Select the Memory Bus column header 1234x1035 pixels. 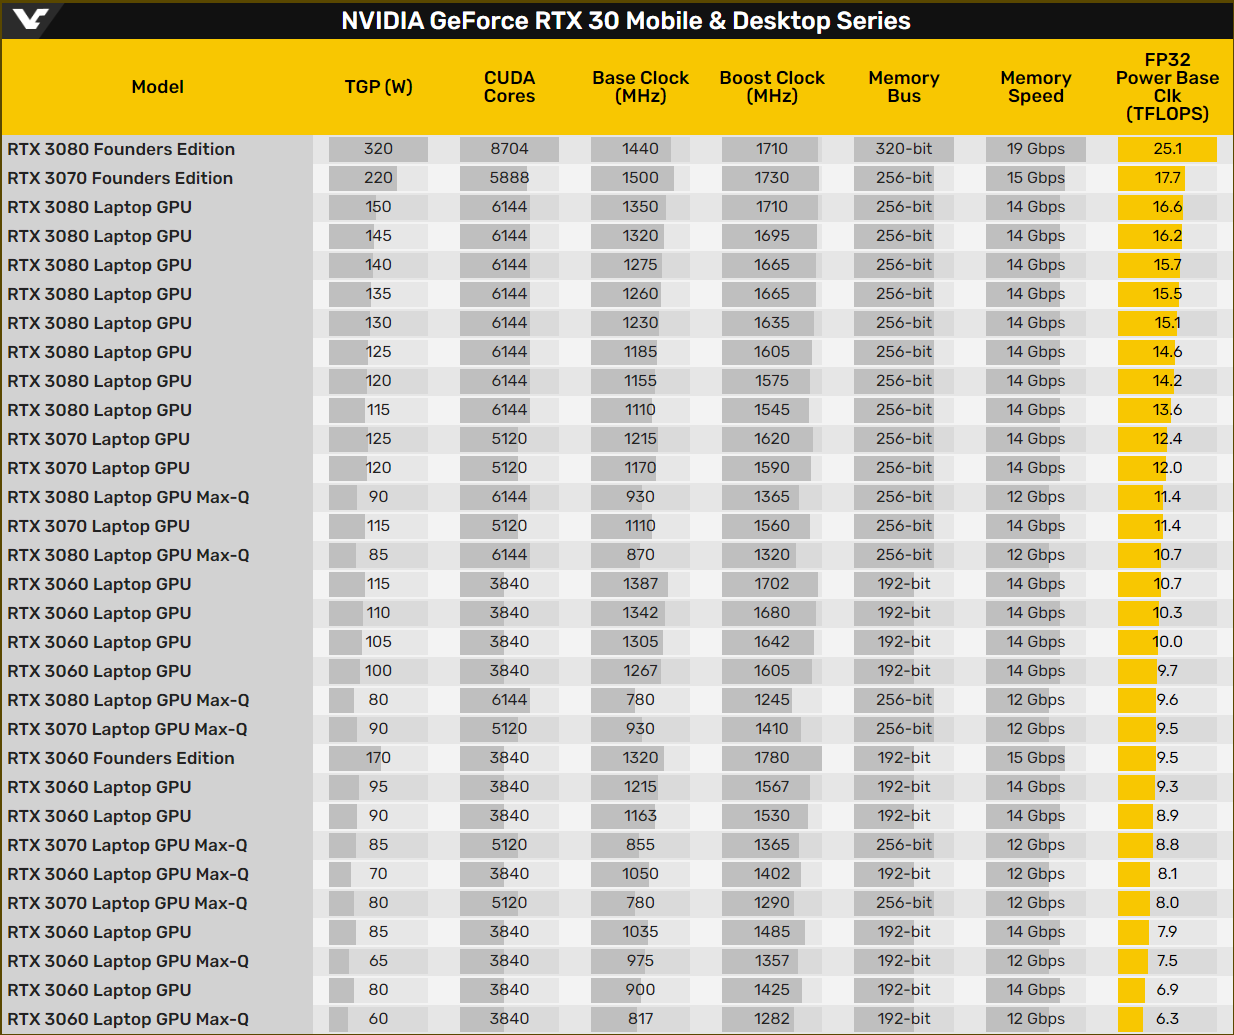(x=904, y=87)
